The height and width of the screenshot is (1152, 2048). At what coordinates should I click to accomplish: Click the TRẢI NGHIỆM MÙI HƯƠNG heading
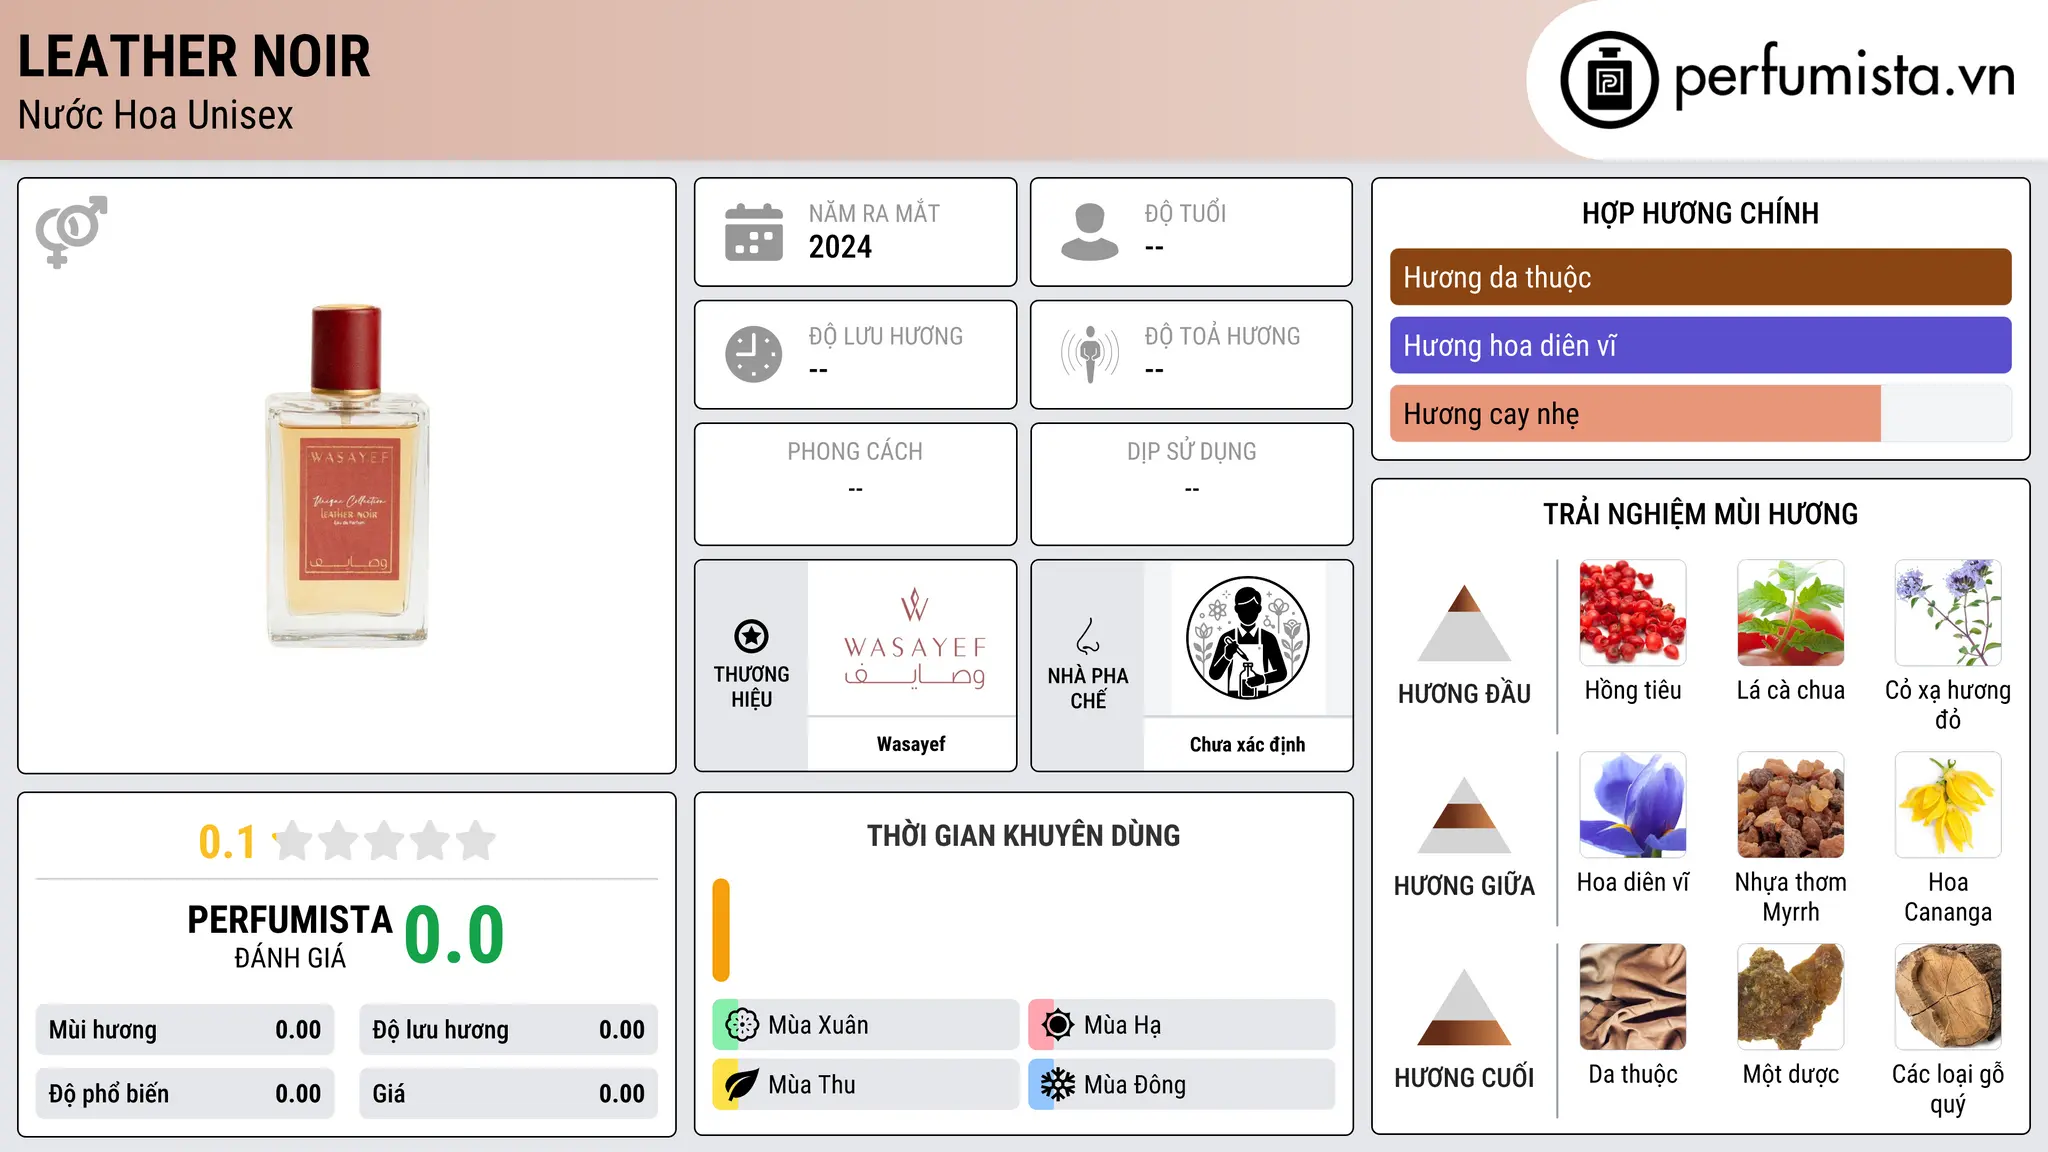[x=1700, y=514]
